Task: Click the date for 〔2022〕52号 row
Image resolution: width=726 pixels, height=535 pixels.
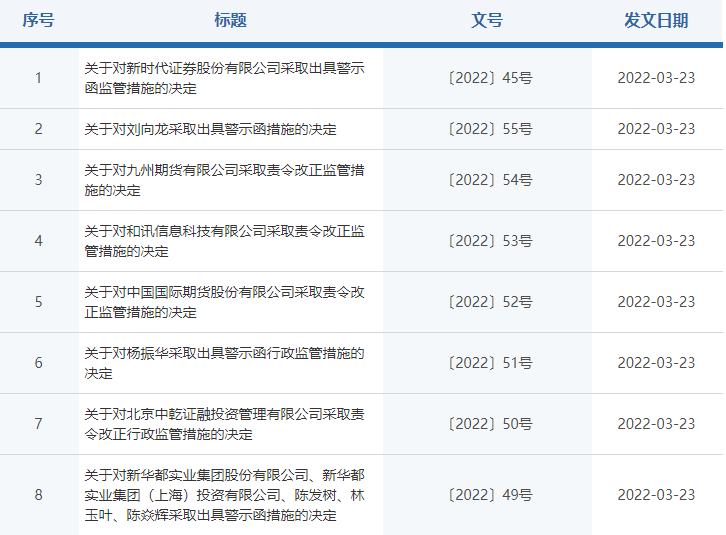Action: tap(657, 302)
